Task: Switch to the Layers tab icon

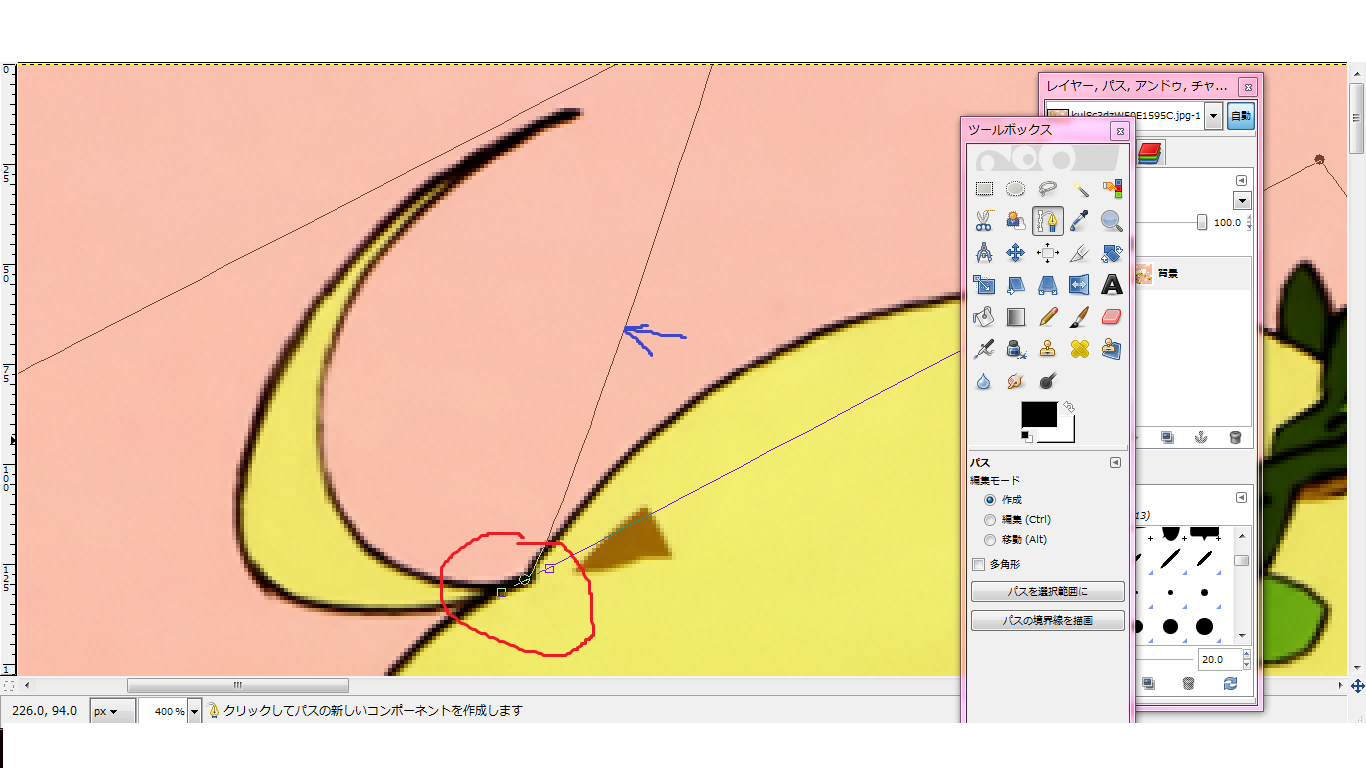Action: click(1151, 152)
